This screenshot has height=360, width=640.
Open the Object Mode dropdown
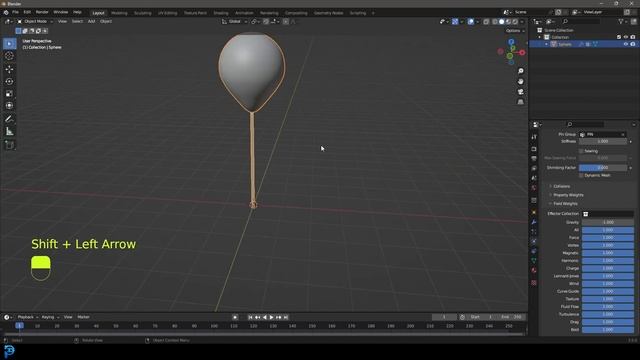click(35, 21)
